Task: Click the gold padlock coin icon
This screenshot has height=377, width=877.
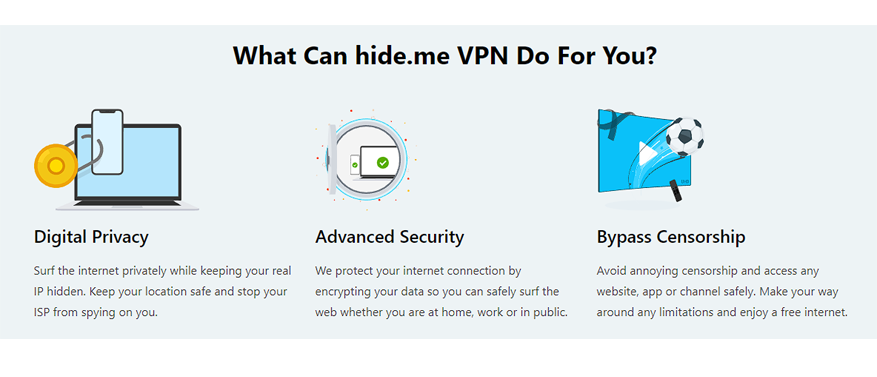Action: coord(55,166)
